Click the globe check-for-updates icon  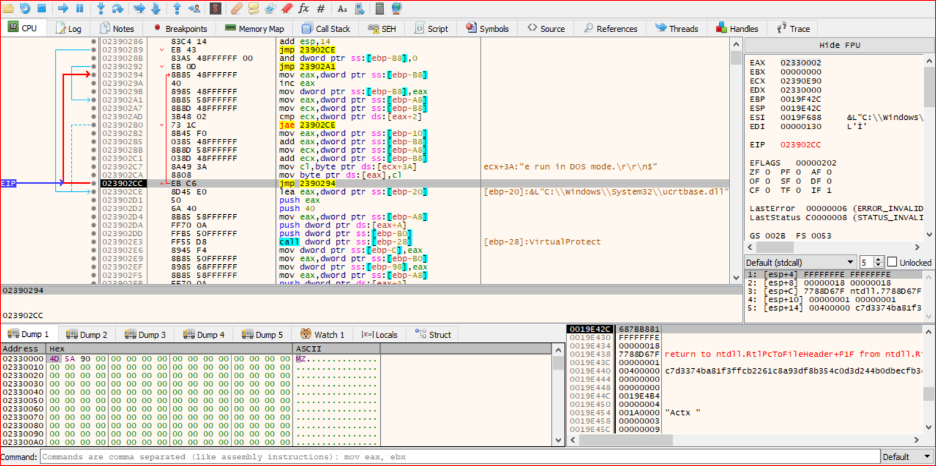396,8
